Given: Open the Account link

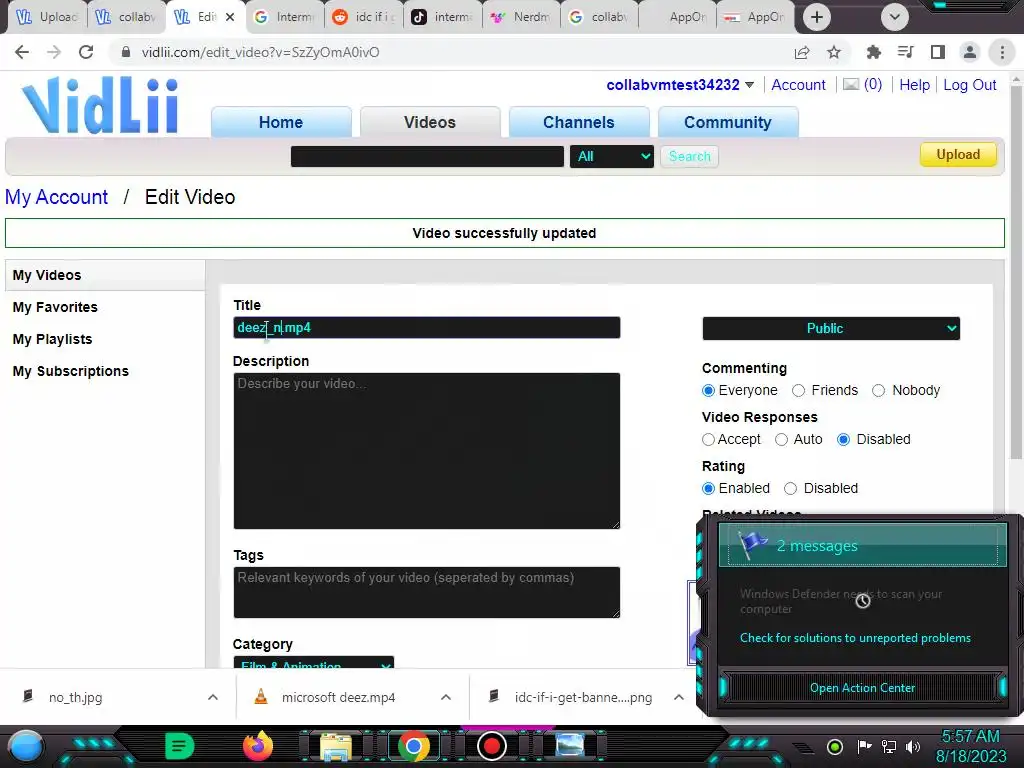Looking at the screenshot, I should 798,85.
